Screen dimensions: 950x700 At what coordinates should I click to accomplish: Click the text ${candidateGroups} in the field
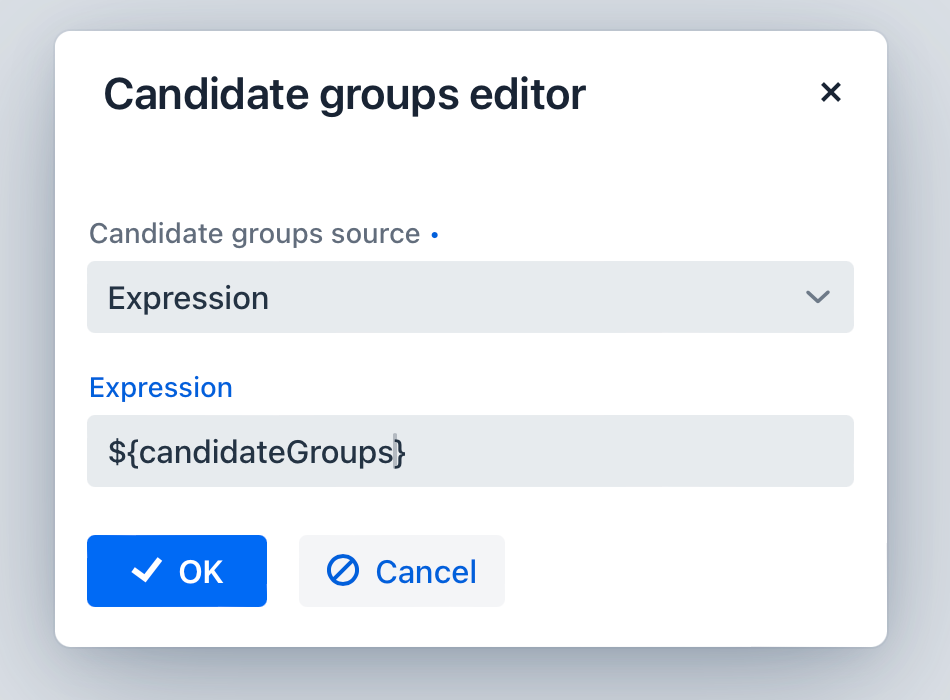pyautogui.click(x=257, y=451)
